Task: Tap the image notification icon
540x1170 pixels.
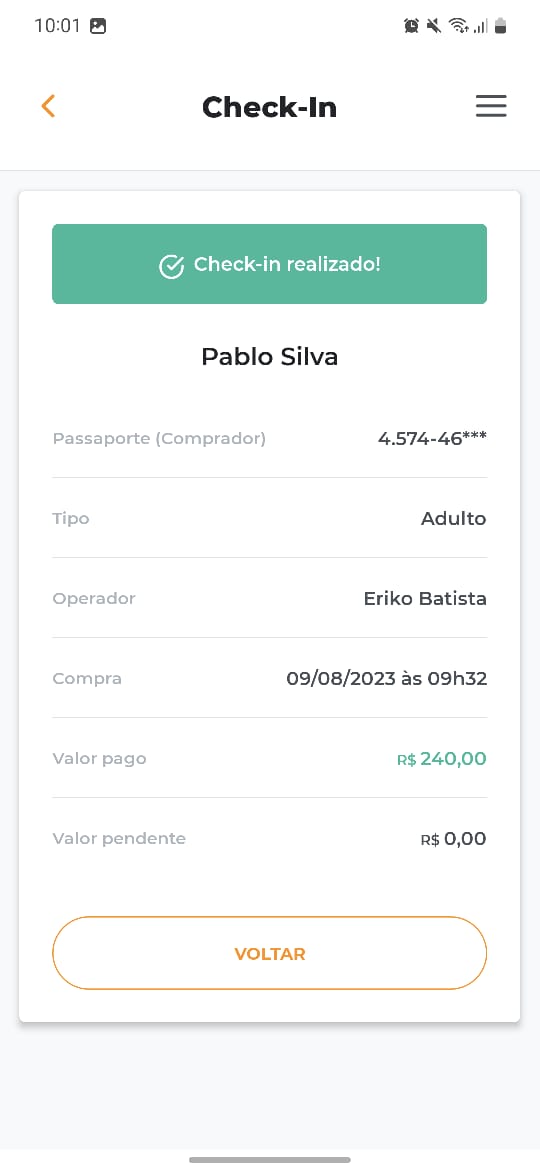Action: coord(98,26)
